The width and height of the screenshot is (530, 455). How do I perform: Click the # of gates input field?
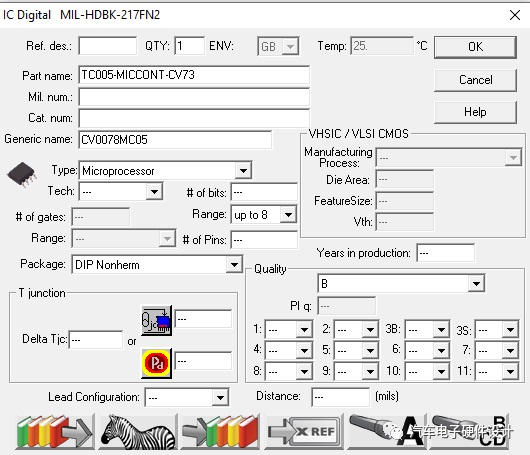pyautogui.click(x=101, y=217)
